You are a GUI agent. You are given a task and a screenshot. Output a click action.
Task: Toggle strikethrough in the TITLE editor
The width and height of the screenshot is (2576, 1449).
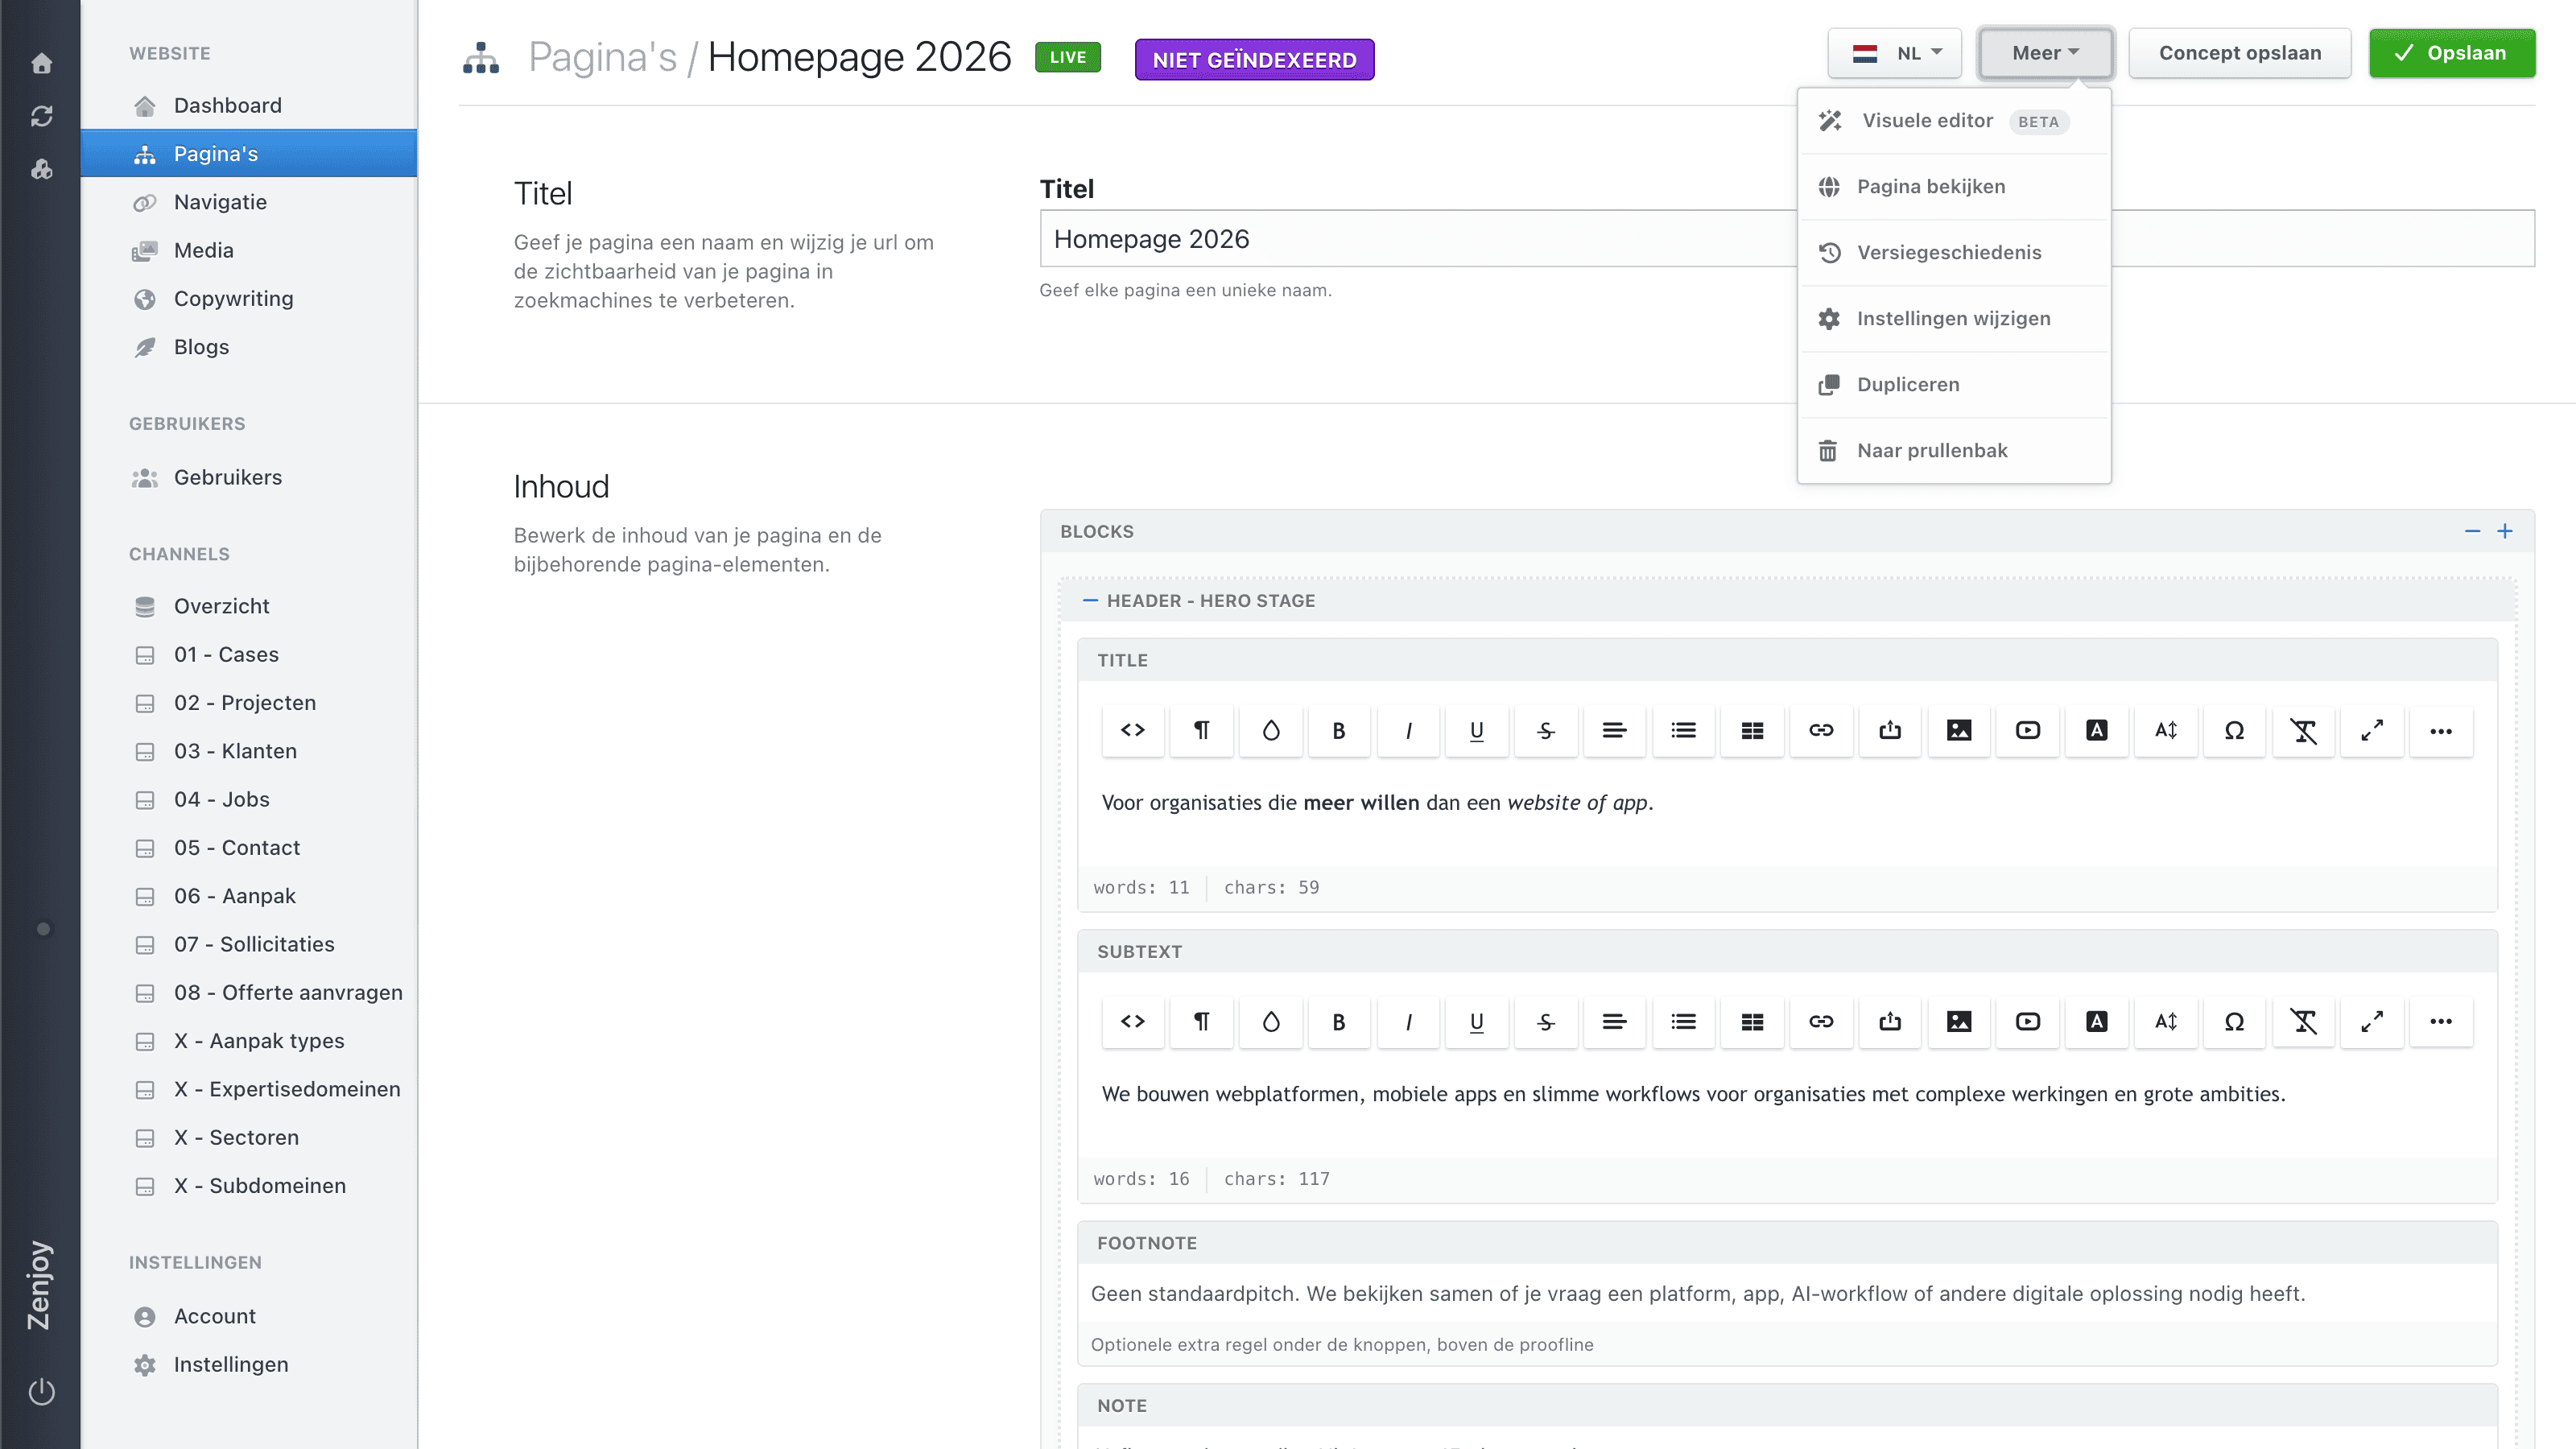click(x=1546, y=730)
